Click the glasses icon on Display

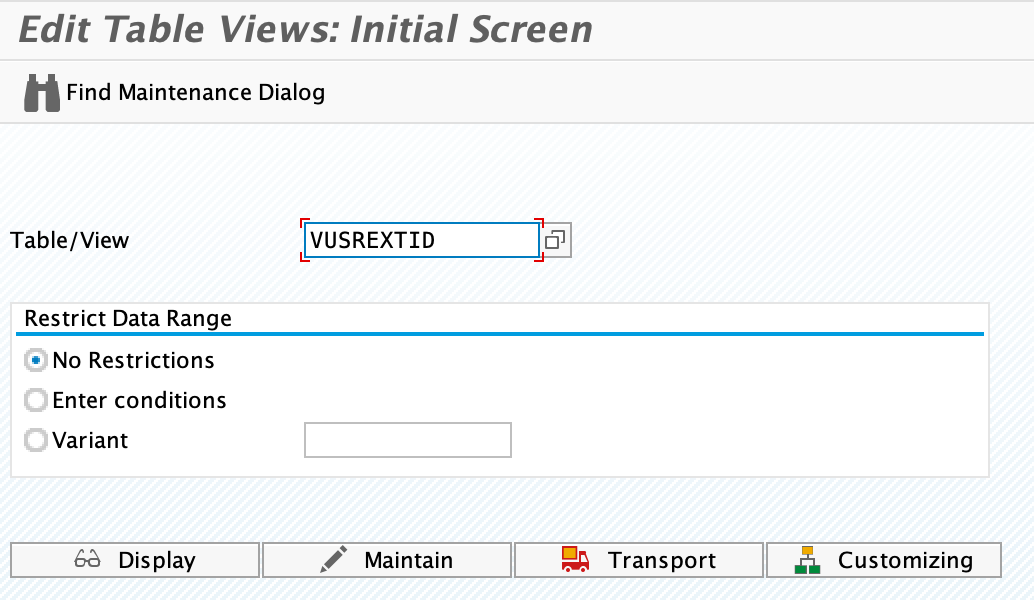[x=87, y=559]
